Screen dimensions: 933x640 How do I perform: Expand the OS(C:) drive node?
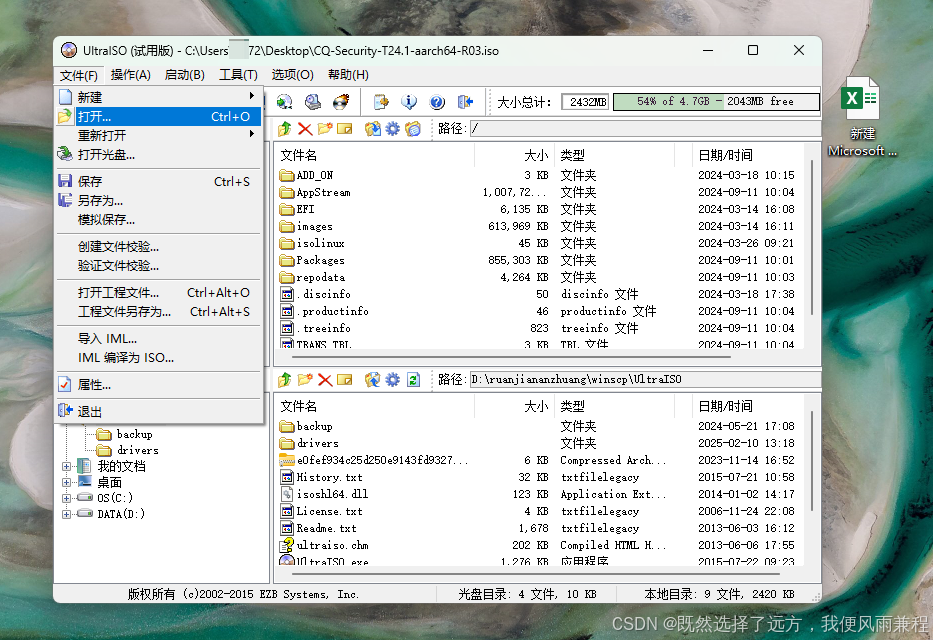point(66,498)
